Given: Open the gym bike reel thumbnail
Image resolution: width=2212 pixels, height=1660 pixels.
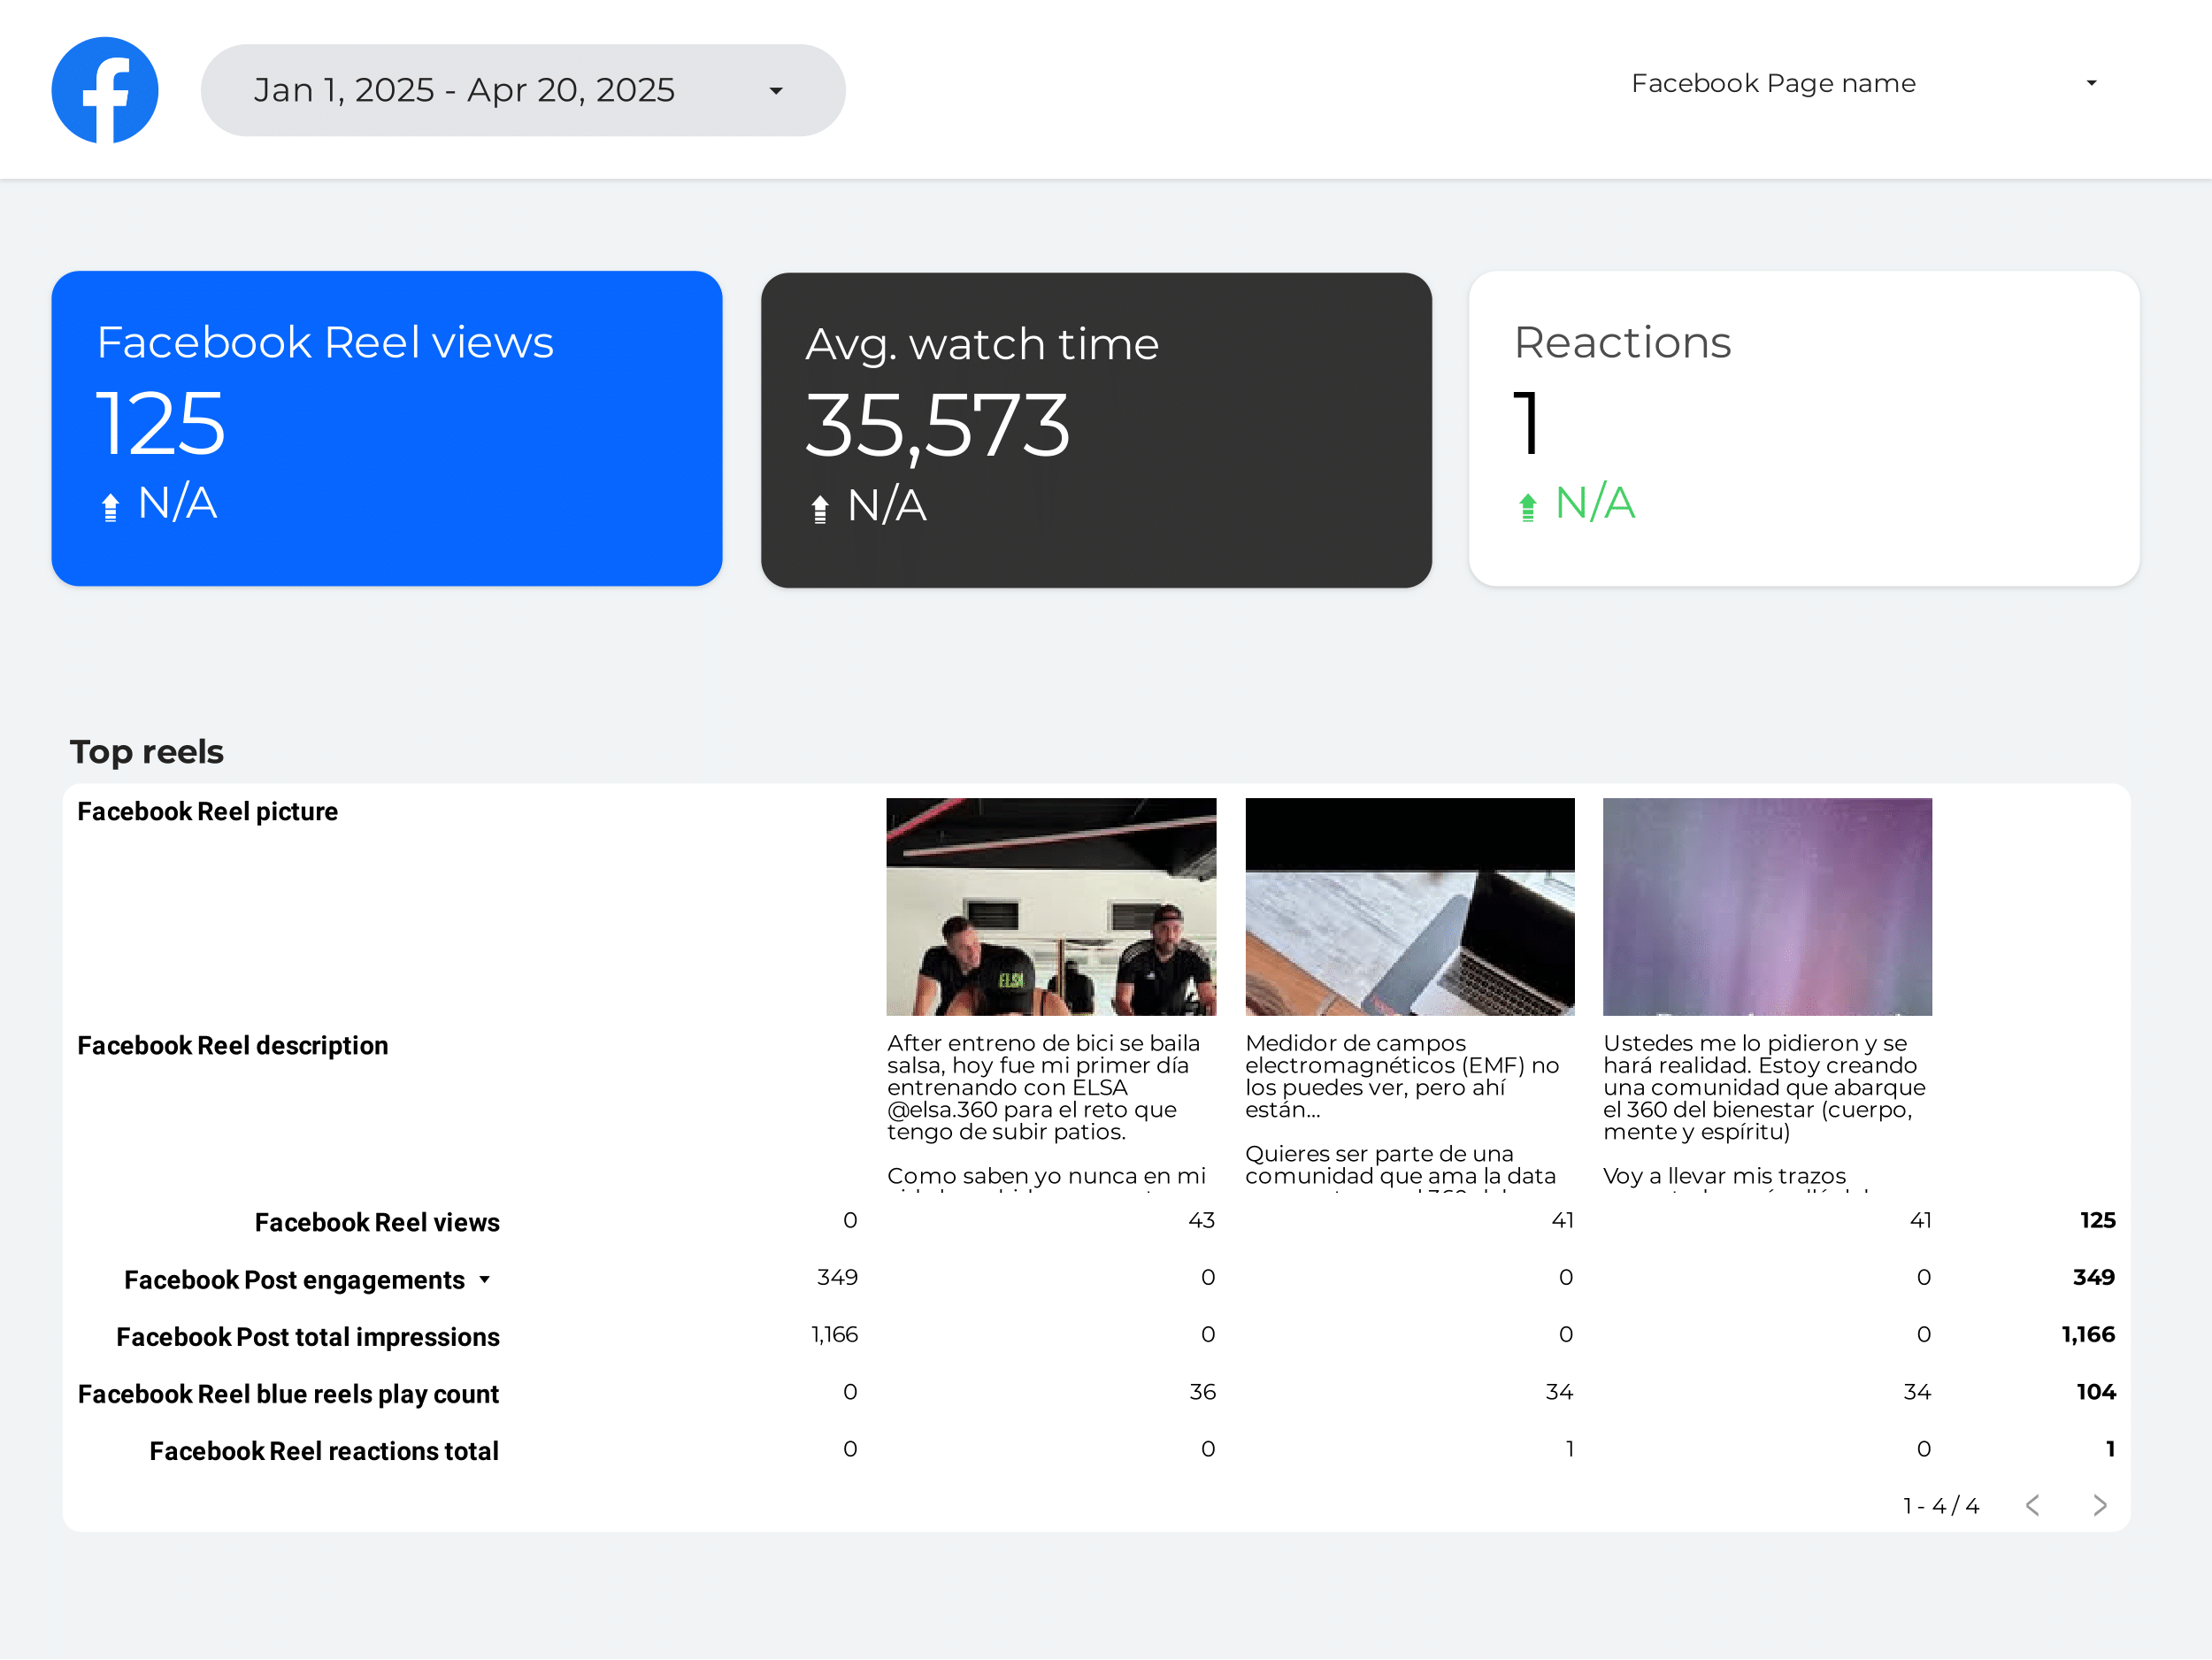Looking at the screenshot, I should coord(1051,907).
